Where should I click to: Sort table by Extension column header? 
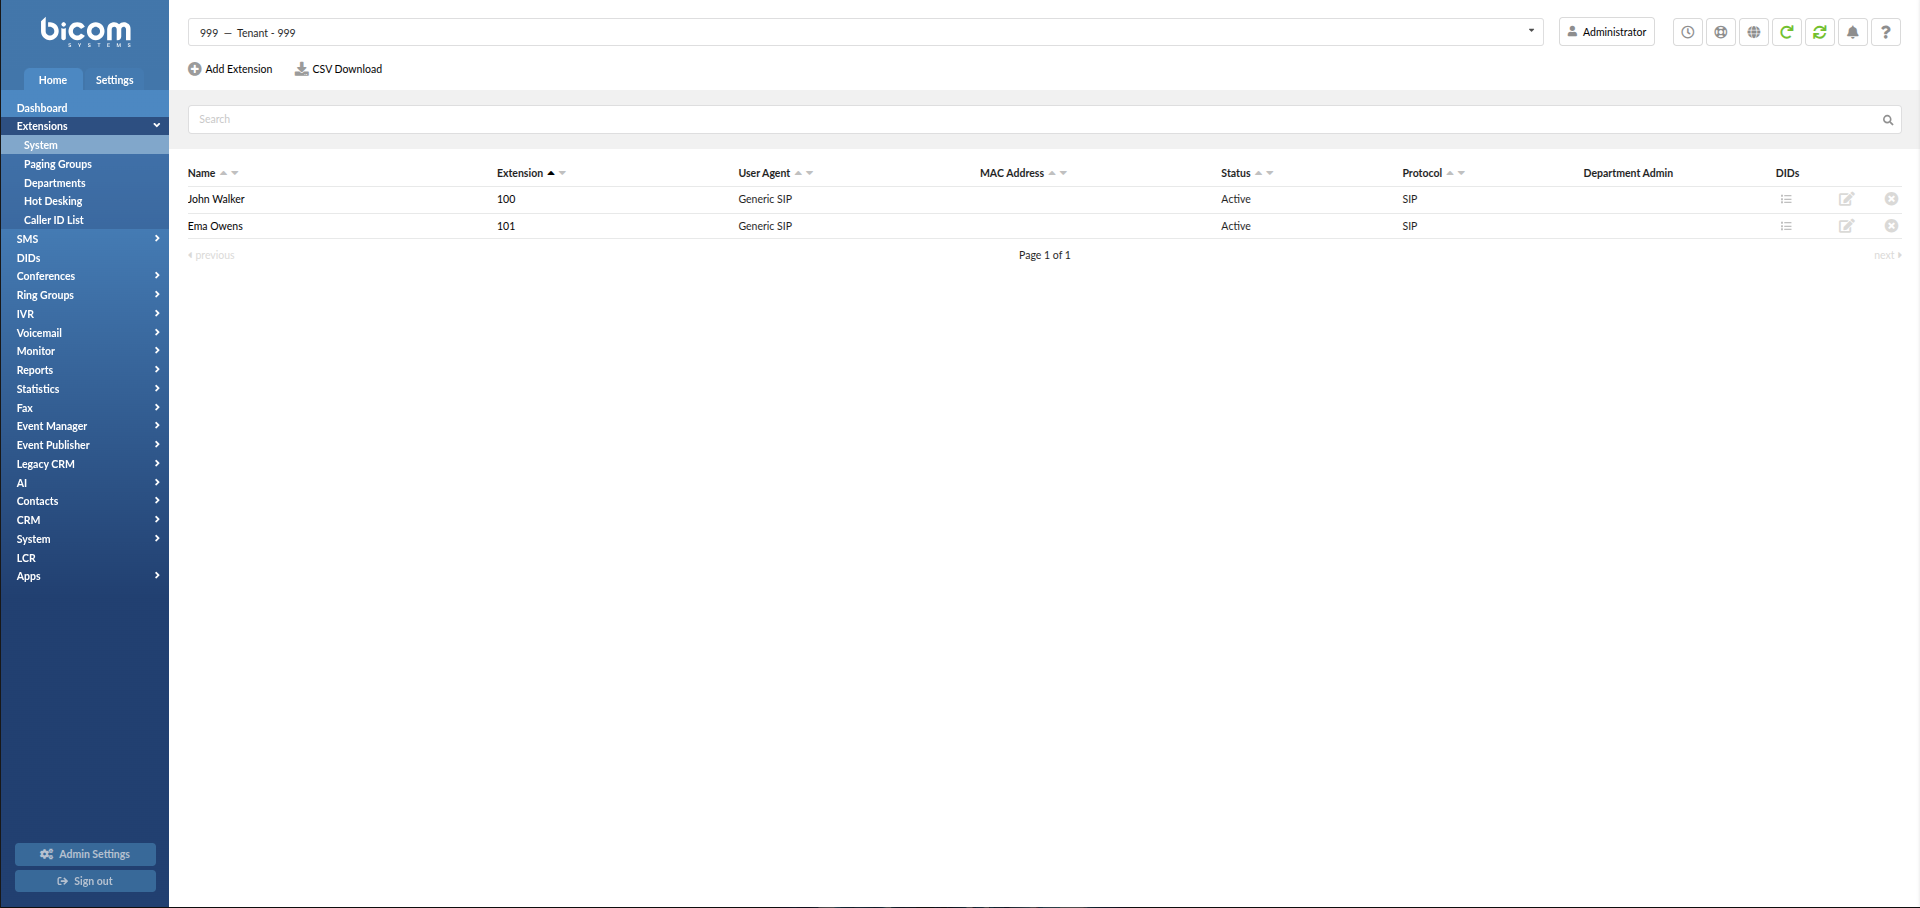coord(520,173)
